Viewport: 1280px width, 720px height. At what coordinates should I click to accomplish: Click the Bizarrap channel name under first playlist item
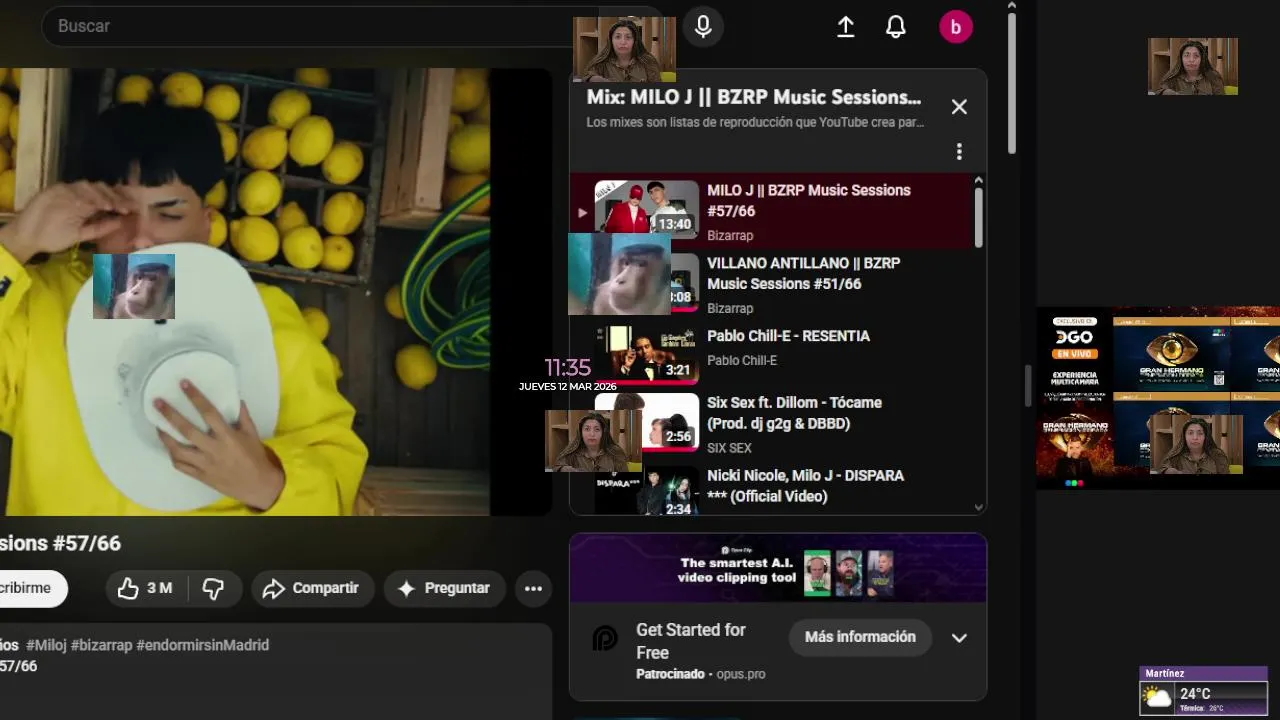[x=730, y=236]
